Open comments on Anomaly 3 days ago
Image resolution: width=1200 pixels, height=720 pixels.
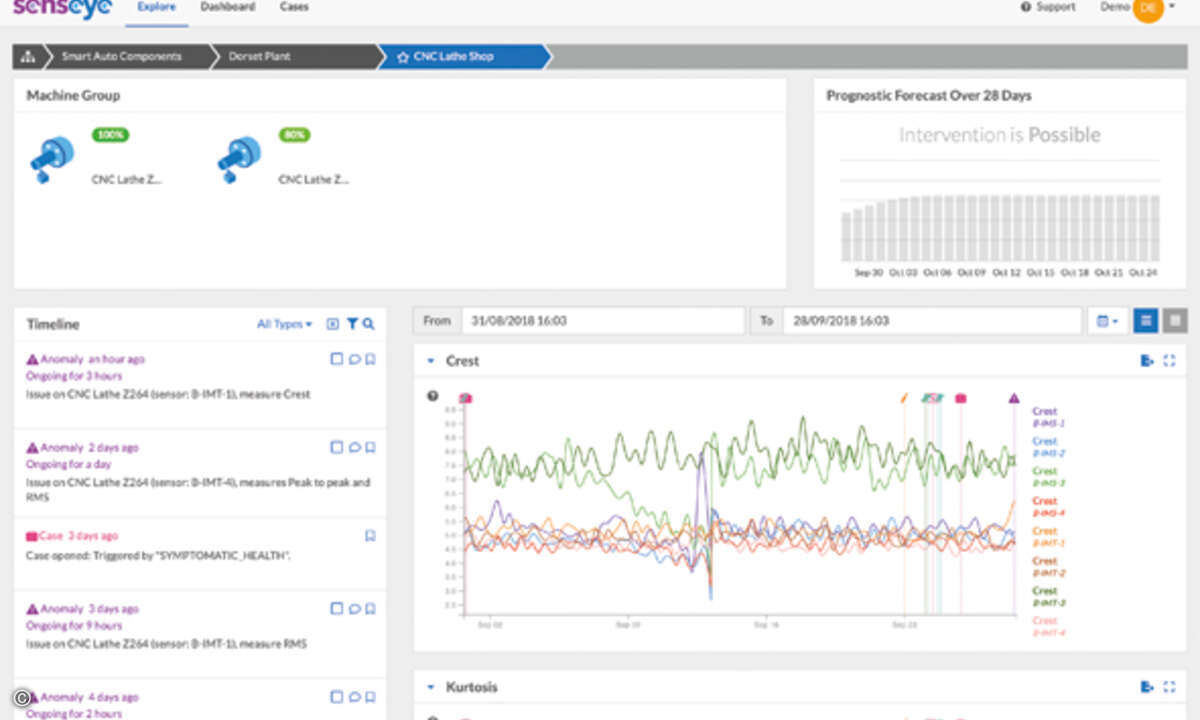click(353, 609)
